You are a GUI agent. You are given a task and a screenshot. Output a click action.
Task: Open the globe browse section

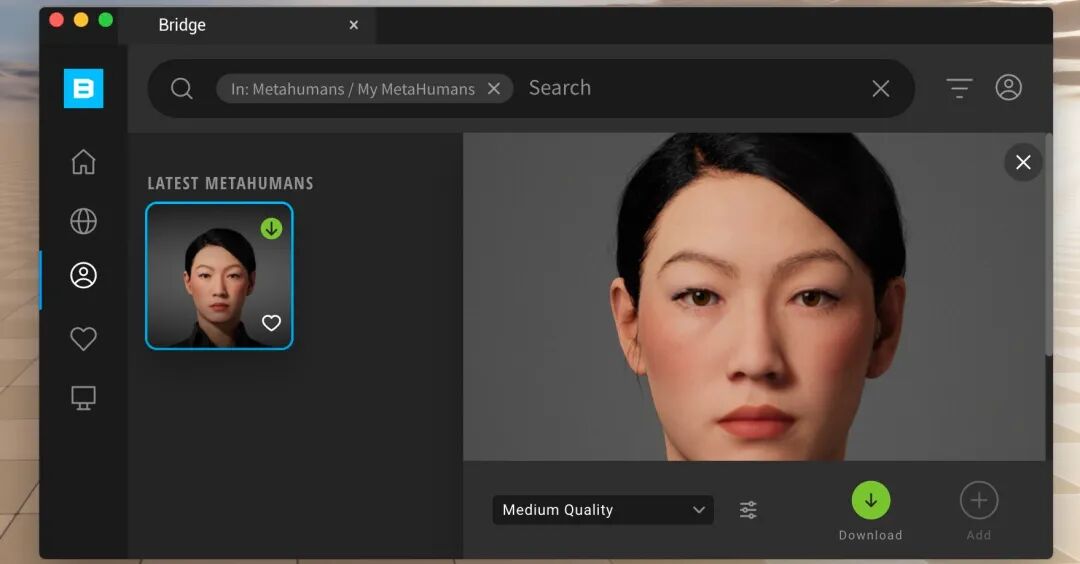(x=83, y=221)
